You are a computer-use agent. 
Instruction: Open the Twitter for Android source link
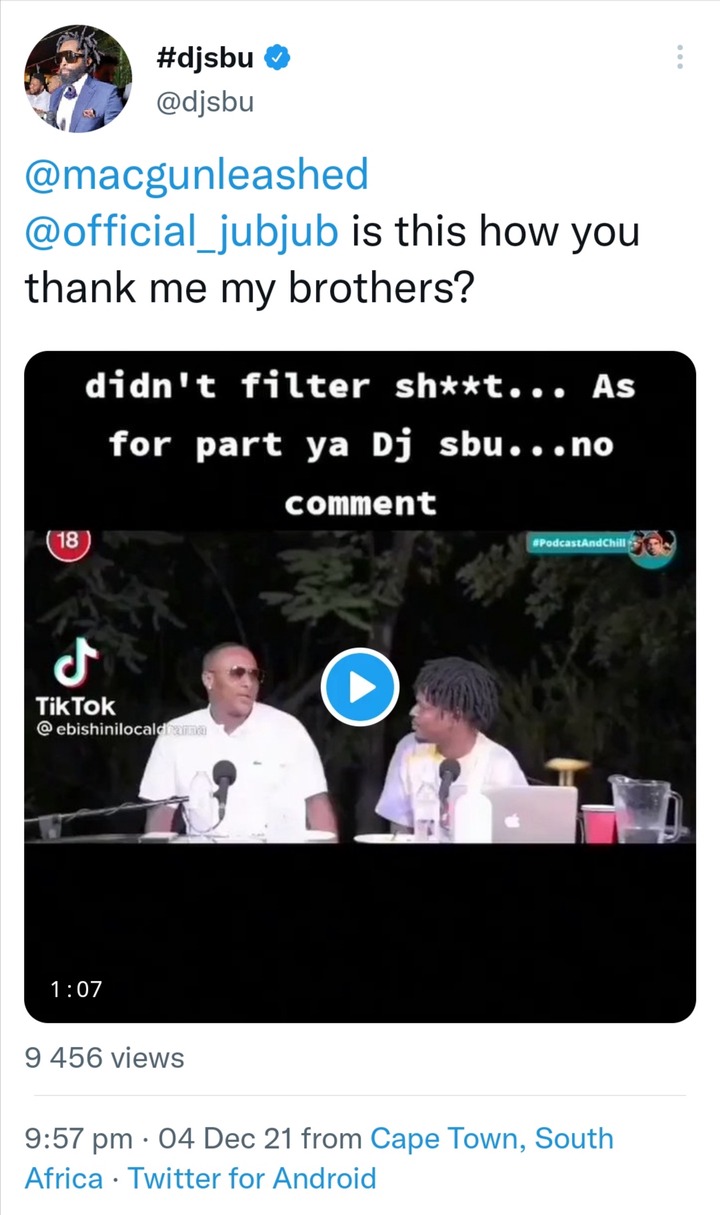coord(252,1178)
